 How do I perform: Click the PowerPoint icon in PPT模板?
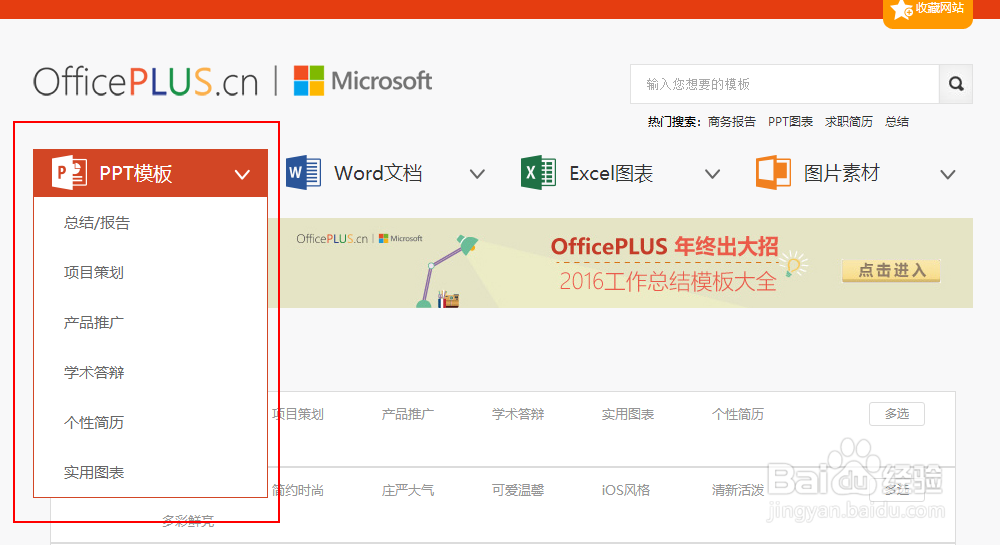pos(69,172)
